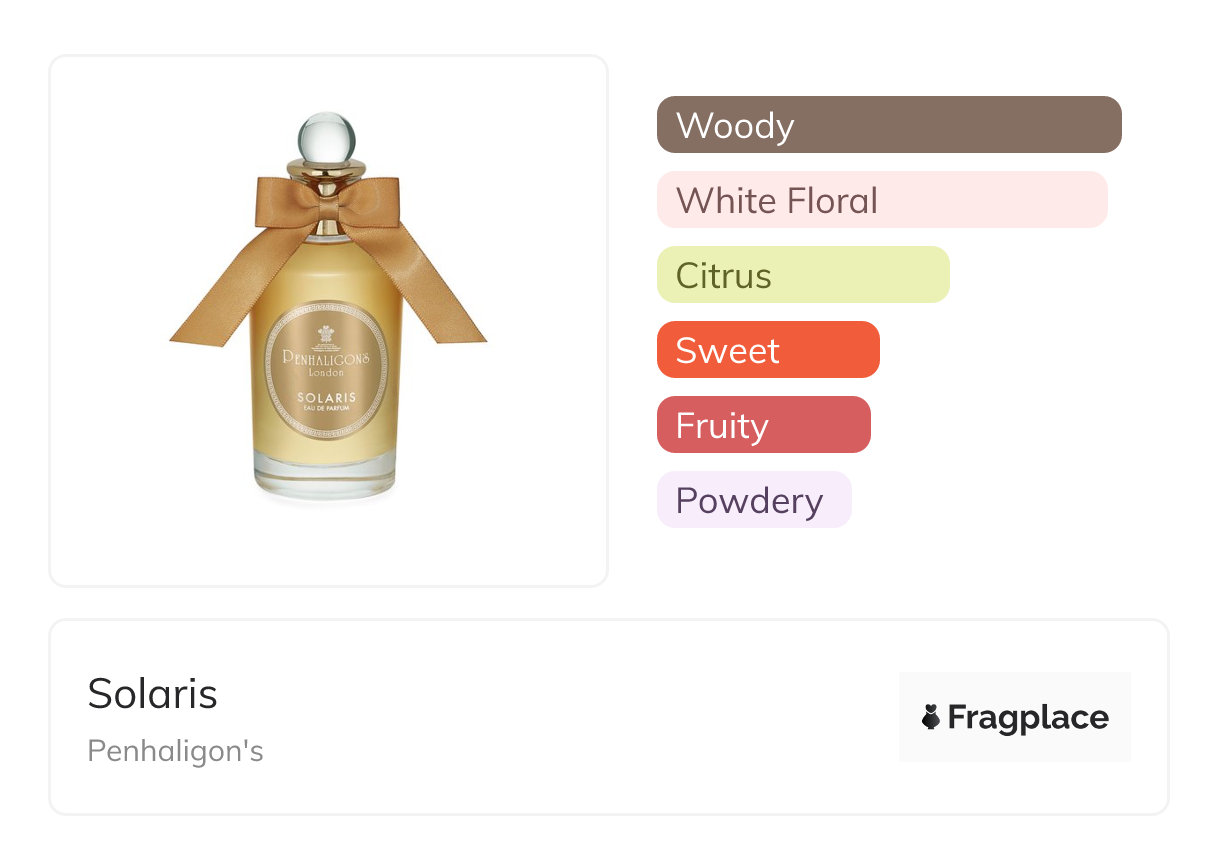
Task: Click the Solaris fragrance title
Action: tap(152, 693)
